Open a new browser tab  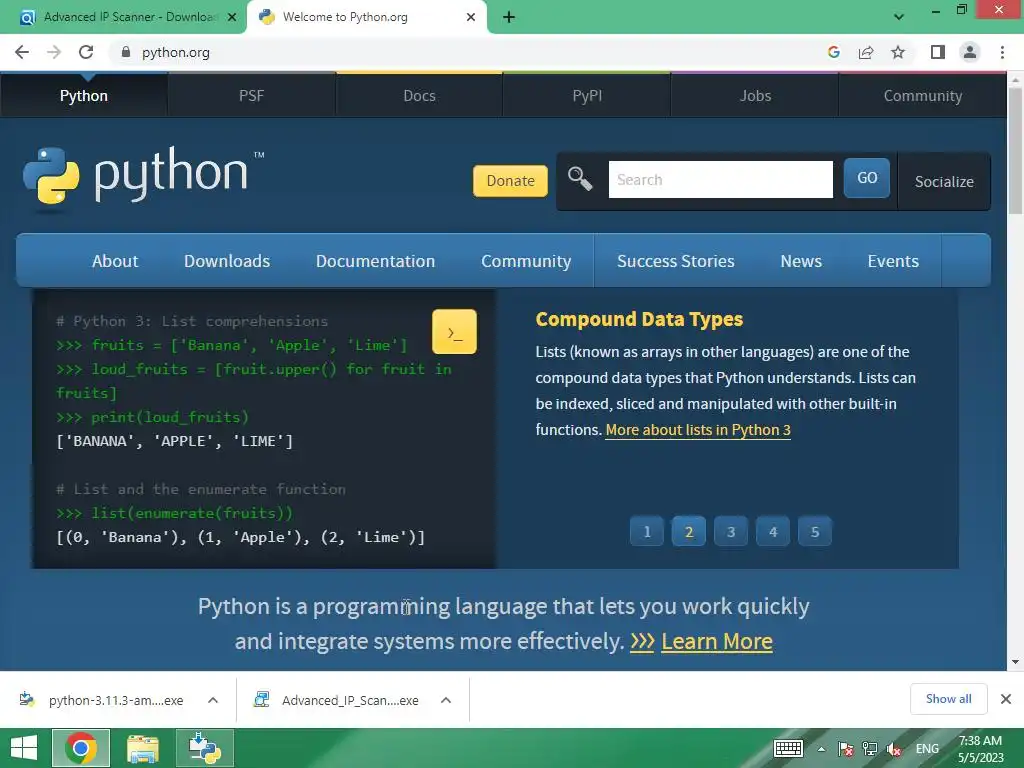coord(509,18)
